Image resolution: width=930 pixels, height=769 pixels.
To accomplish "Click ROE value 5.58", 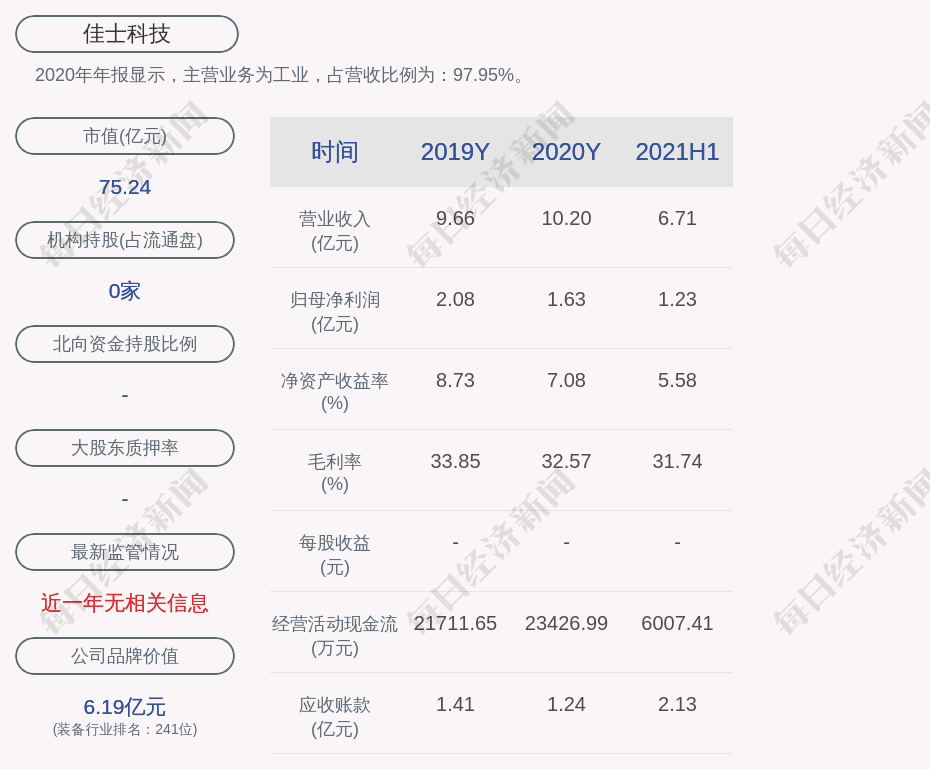I will point(677,380).
